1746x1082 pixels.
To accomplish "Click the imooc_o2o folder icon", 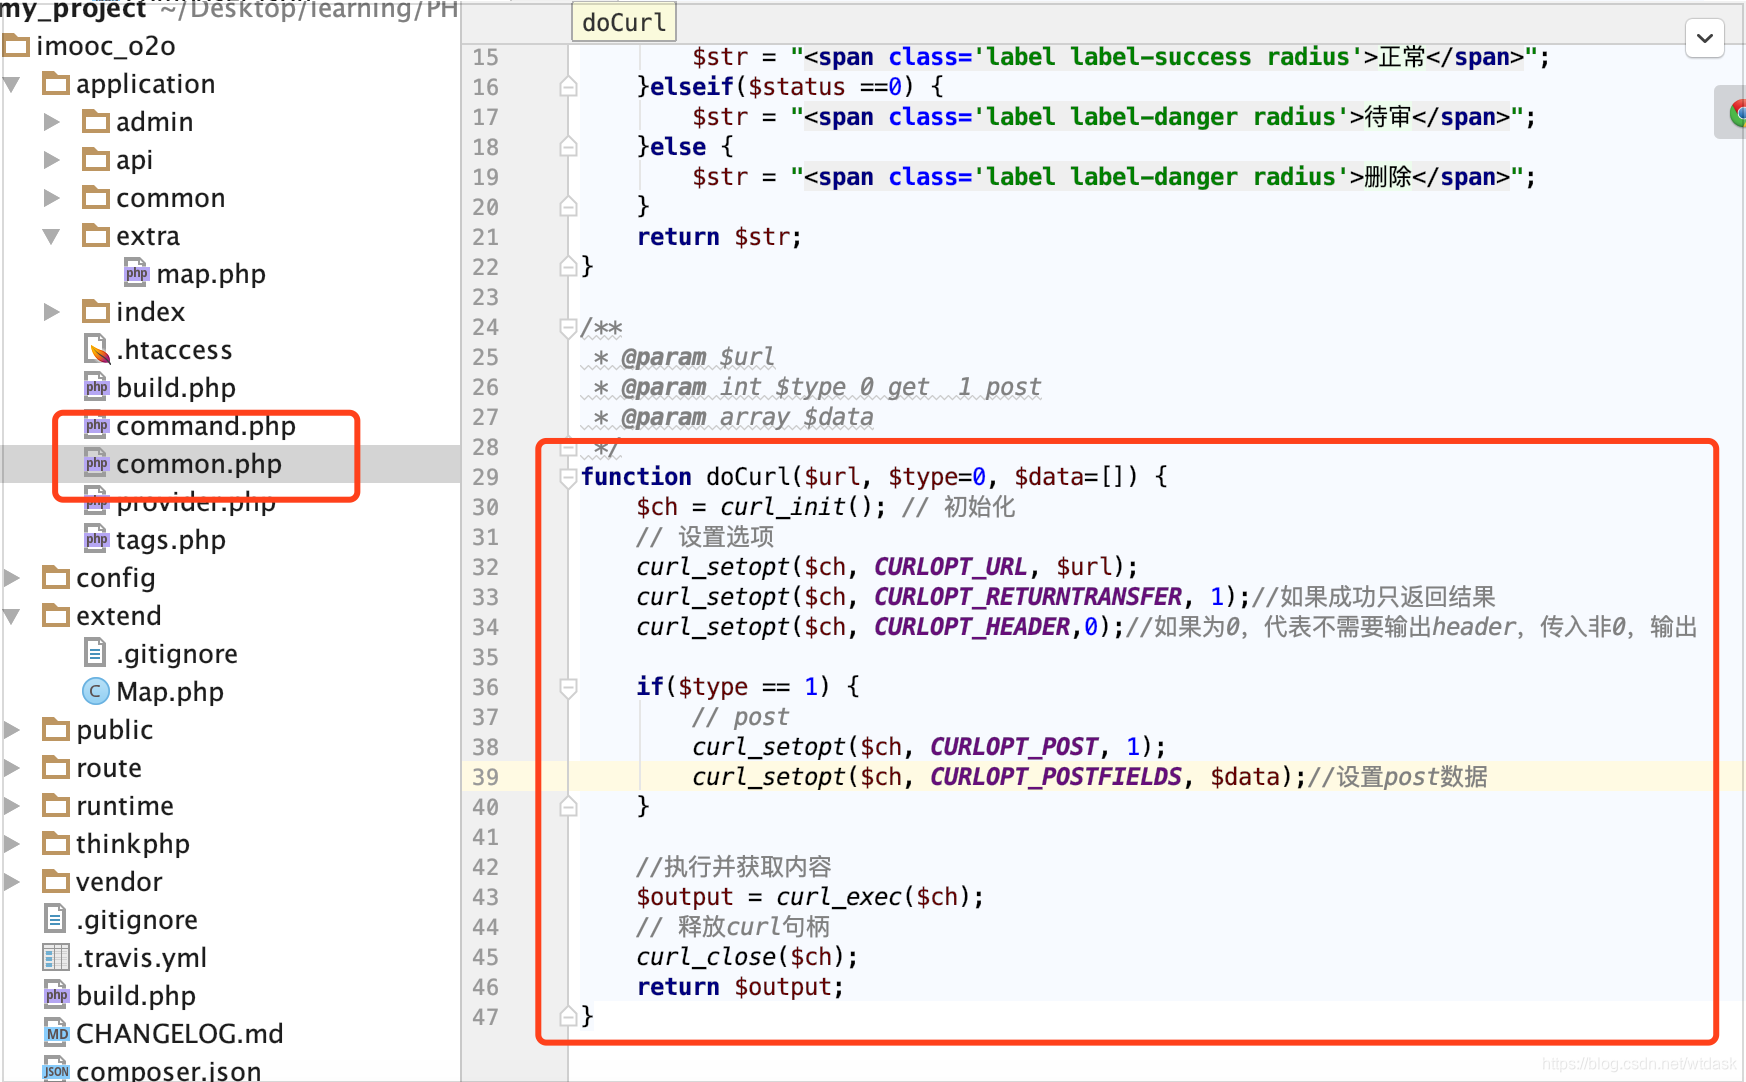I will click(16, 46).
